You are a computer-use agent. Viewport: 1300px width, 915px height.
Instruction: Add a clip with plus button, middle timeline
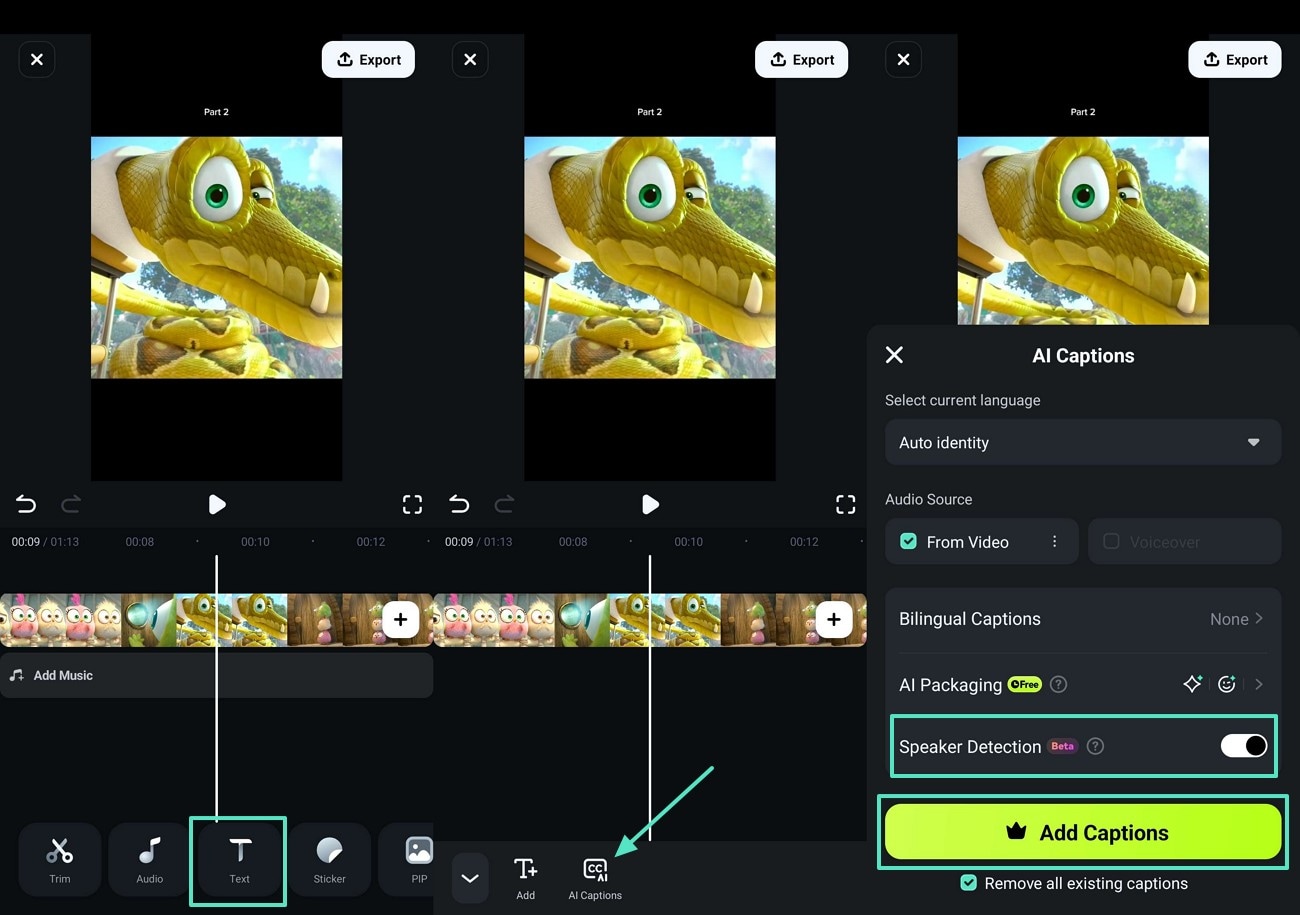[833, 620]
